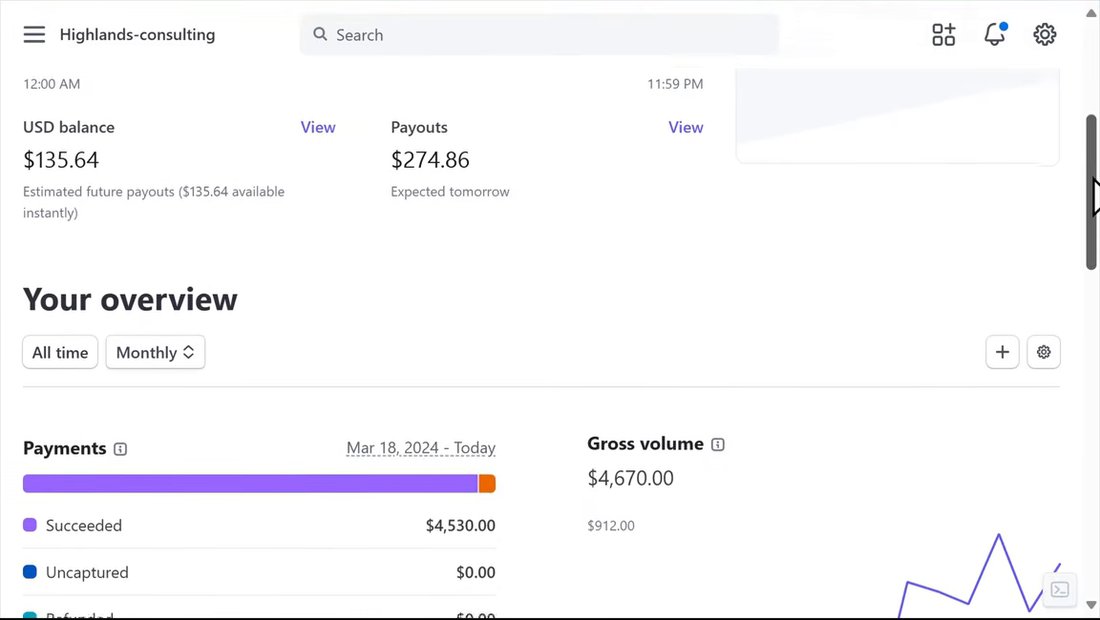Click the 11:59 PM time label
The image size is (1100, 620).
click(x=675, y=84)
